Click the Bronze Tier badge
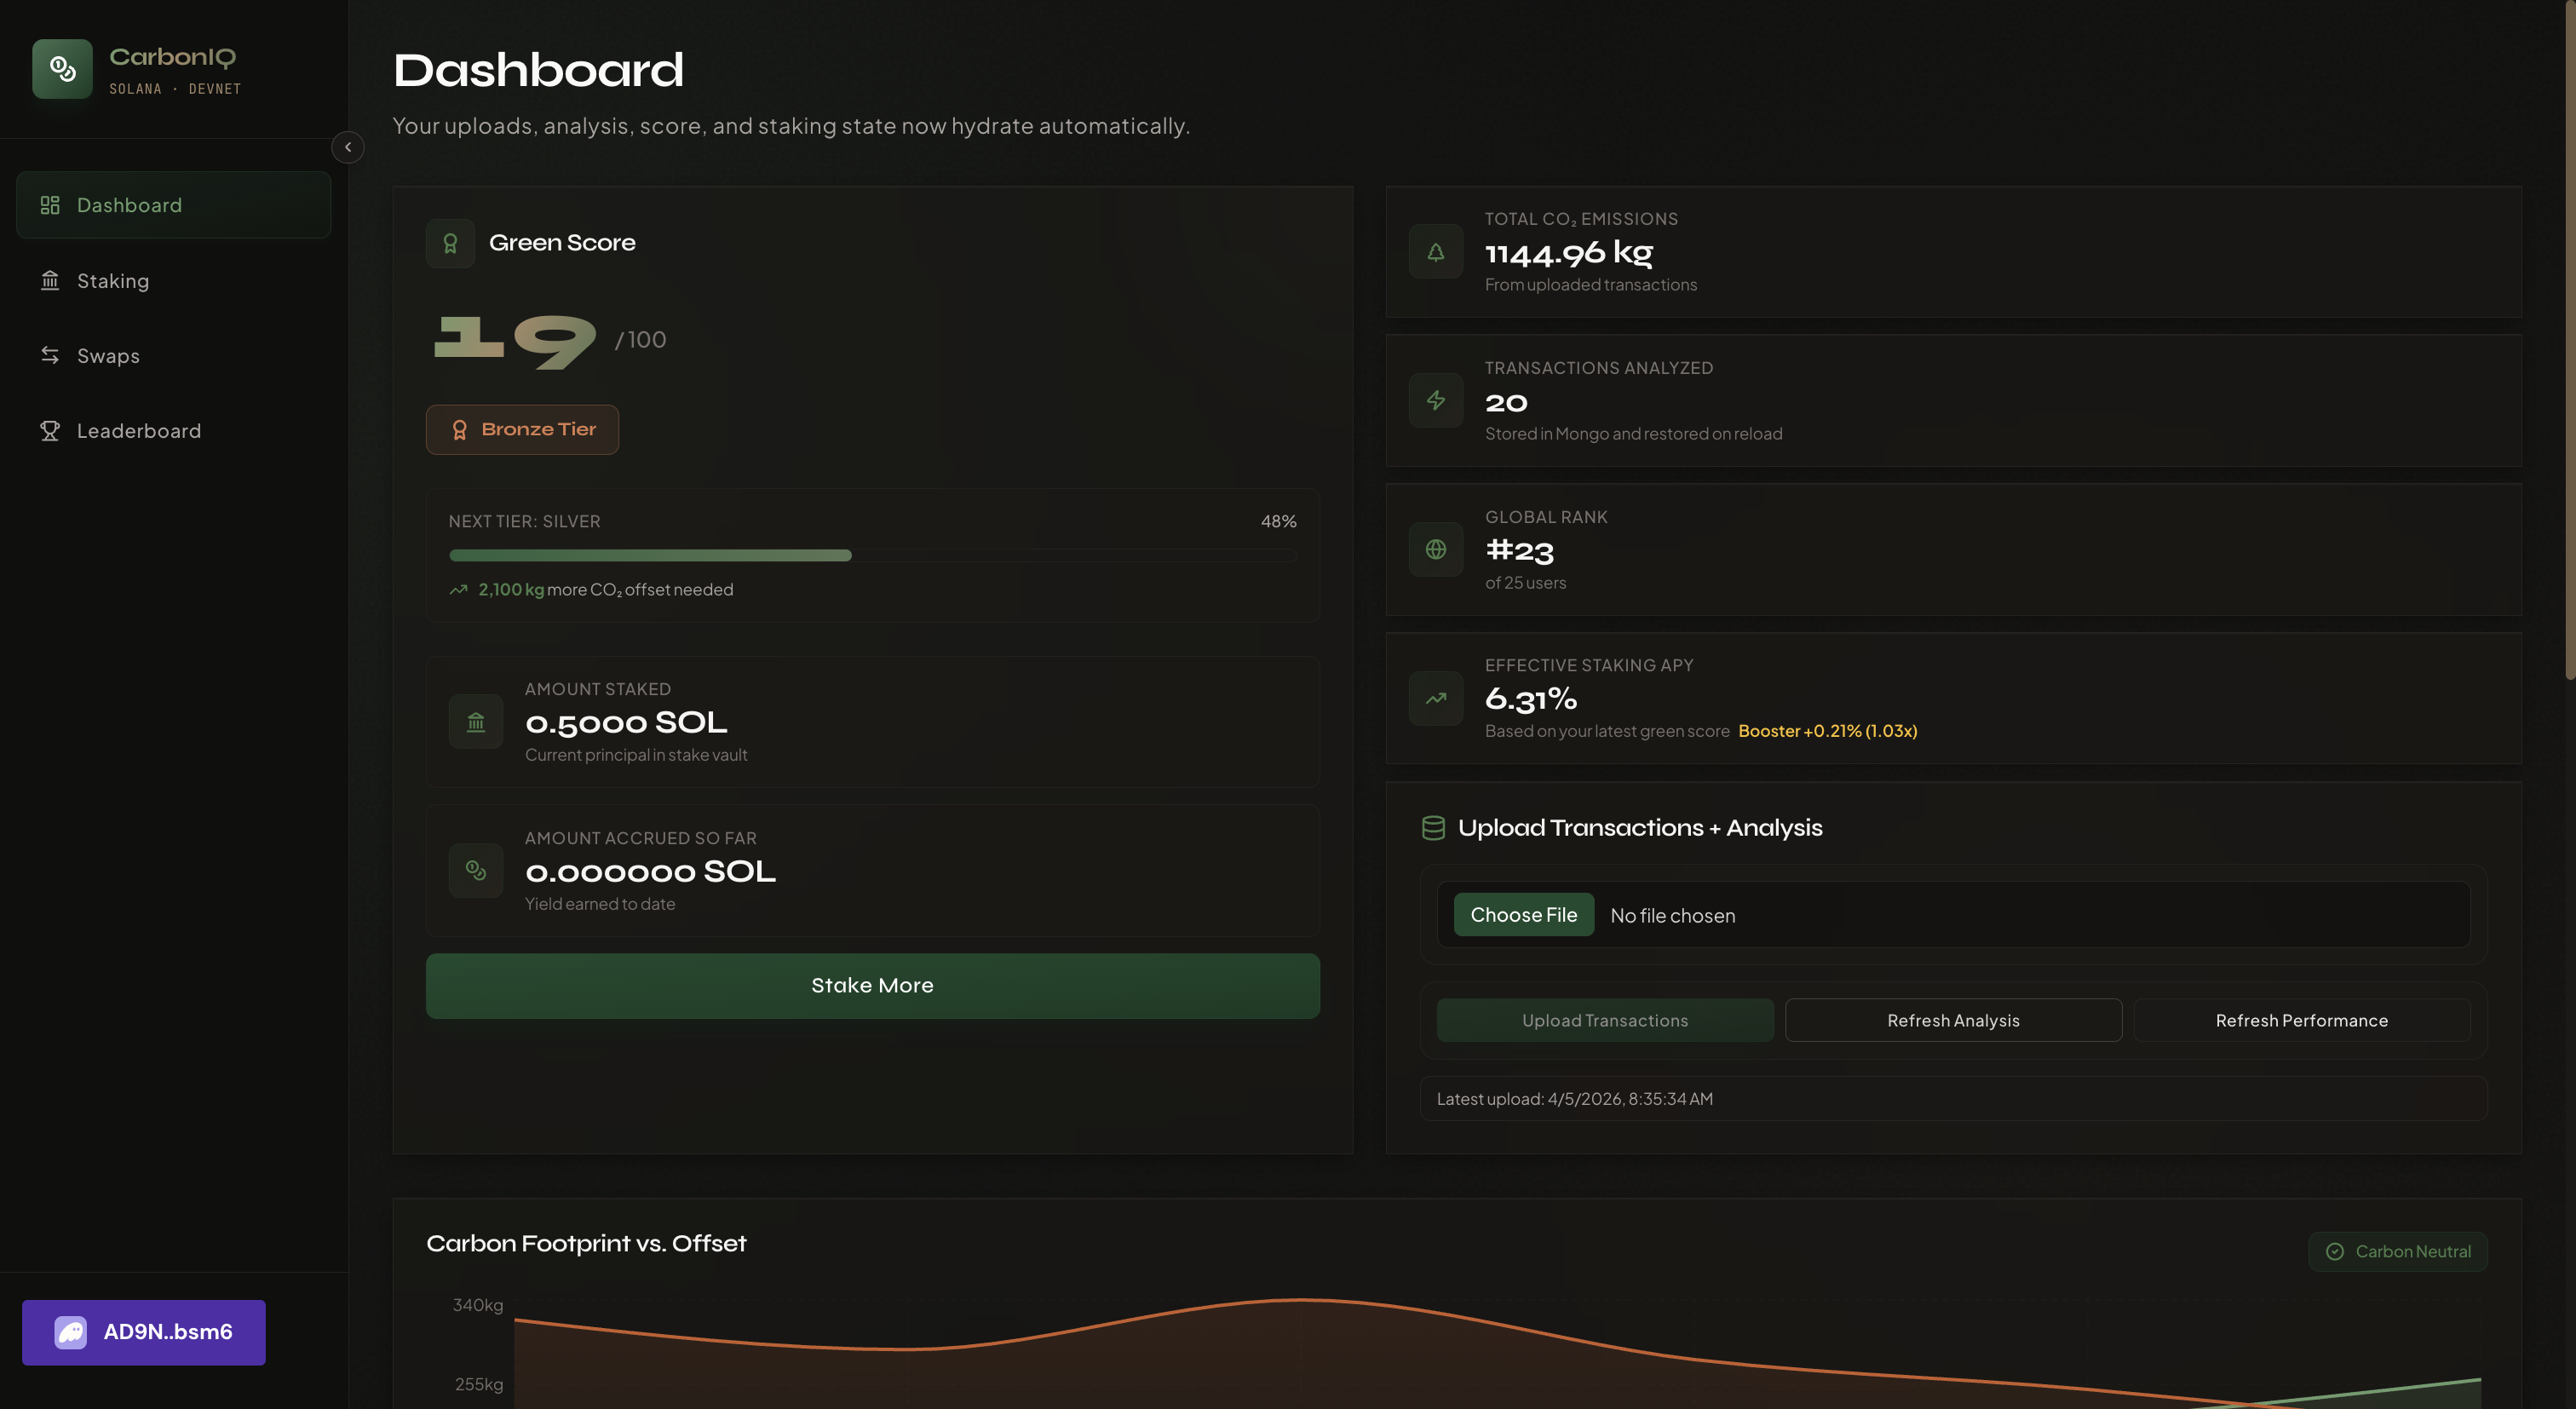The width and height of the screenshot is (2576, 1409). [522, 430]
